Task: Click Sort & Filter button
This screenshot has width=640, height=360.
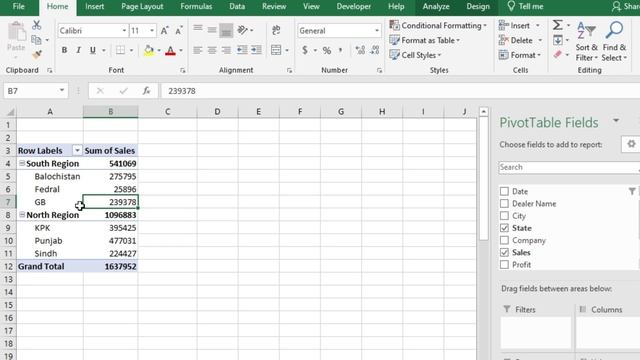Action: click(587, 42)
